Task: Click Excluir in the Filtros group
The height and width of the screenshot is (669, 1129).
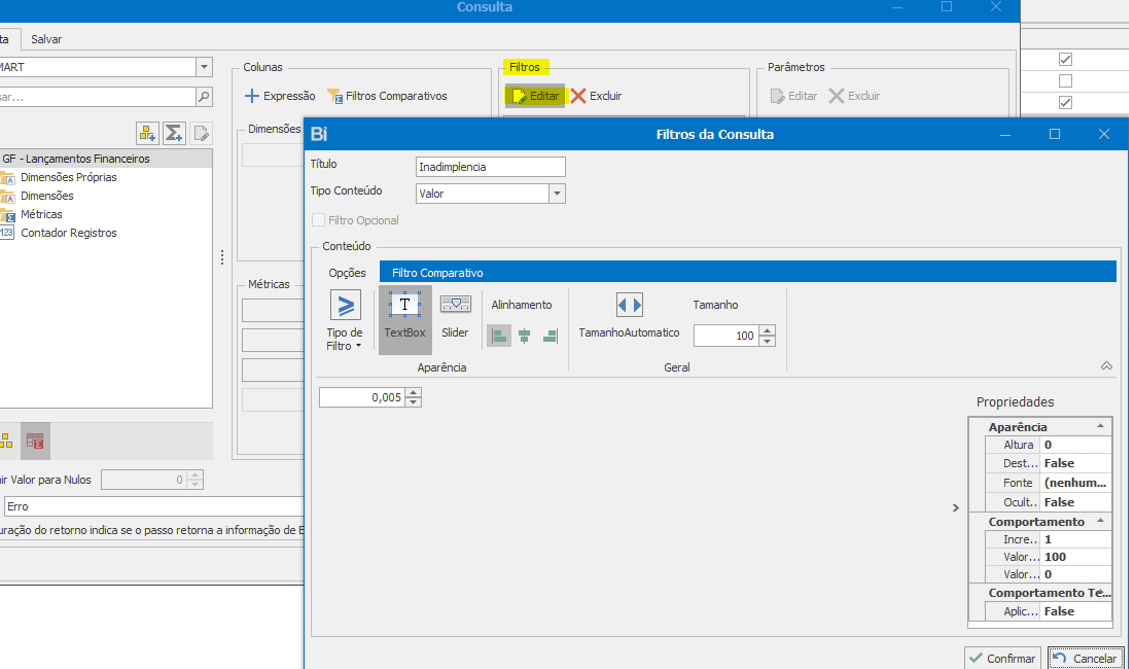Action: pos(596,96)
